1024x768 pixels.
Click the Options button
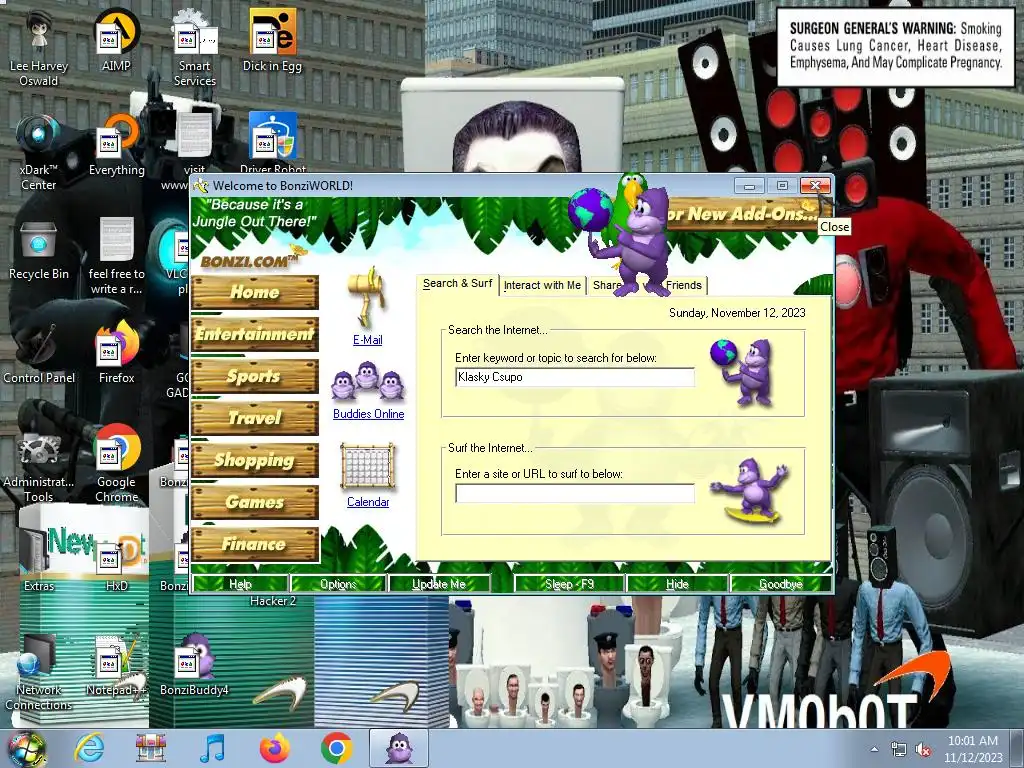coord(338,584)
